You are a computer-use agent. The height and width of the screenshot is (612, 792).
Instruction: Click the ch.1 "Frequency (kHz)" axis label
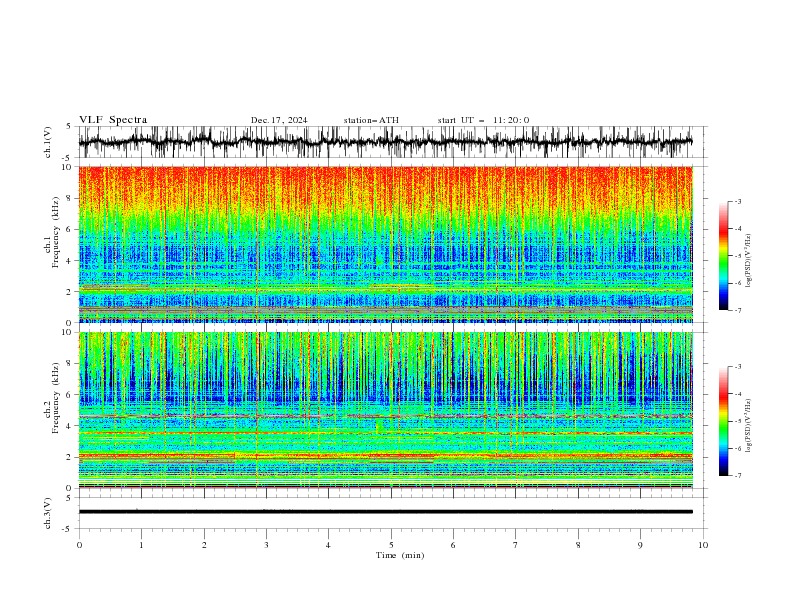click(55, 232)
